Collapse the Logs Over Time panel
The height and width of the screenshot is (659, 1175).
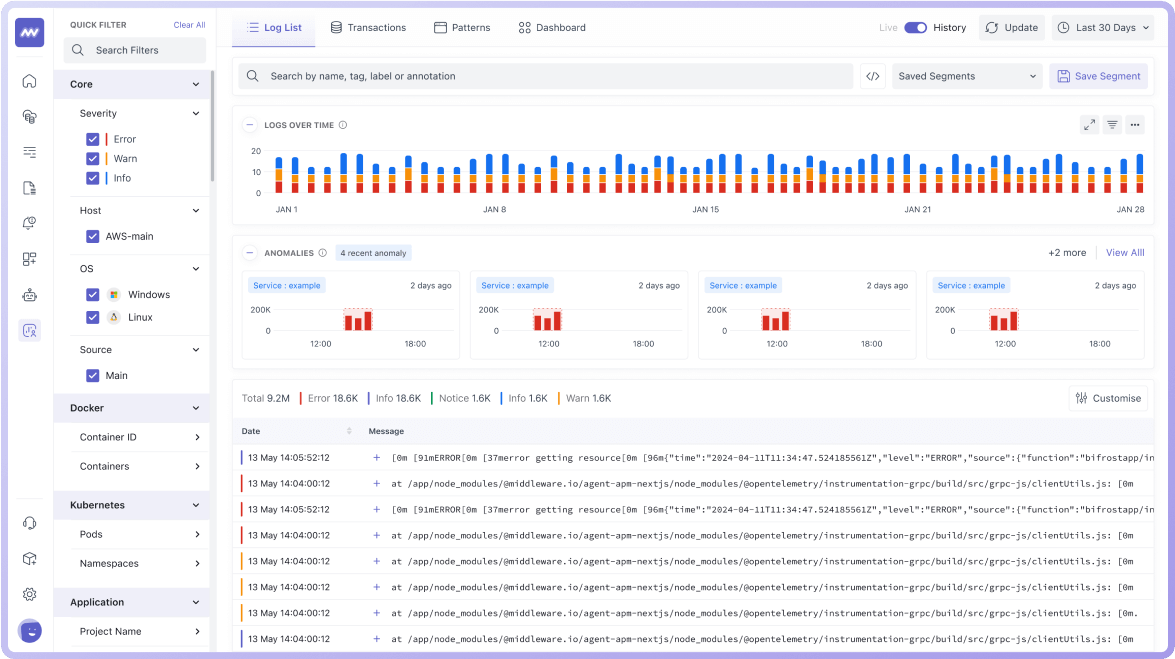pyautogui.click(x=250, y=125)
